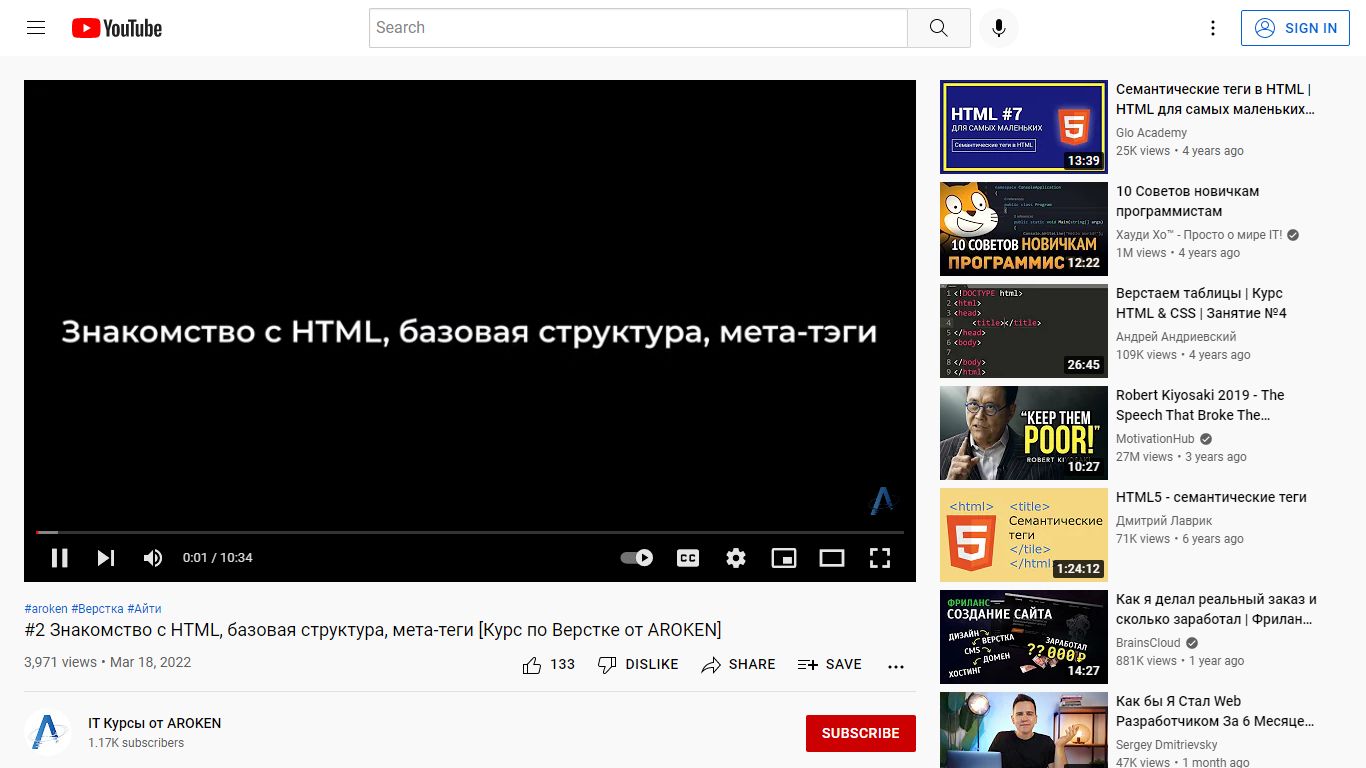Open IT Курсы от AROKEN channel name
The height and width of the screenshot is (768, 1366).
click(155, 723)
